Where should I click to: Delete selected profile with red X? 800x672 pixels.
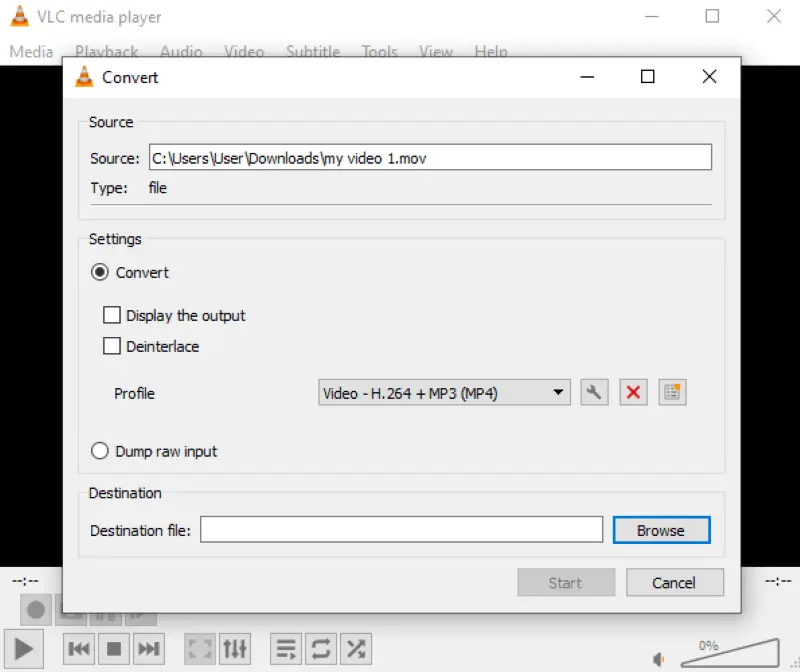[x=633, y=392]
